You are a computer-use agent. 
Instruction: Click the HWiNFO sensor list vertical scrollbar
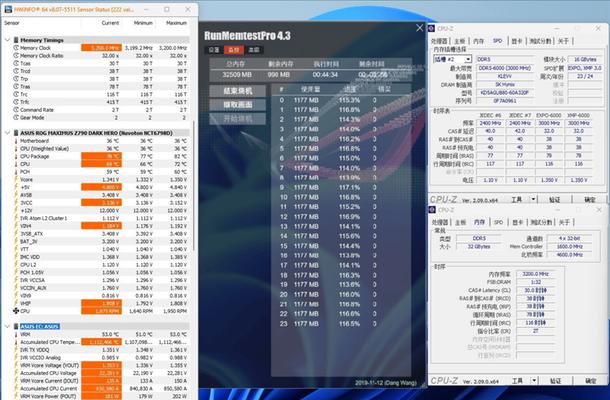coord(193,186)
